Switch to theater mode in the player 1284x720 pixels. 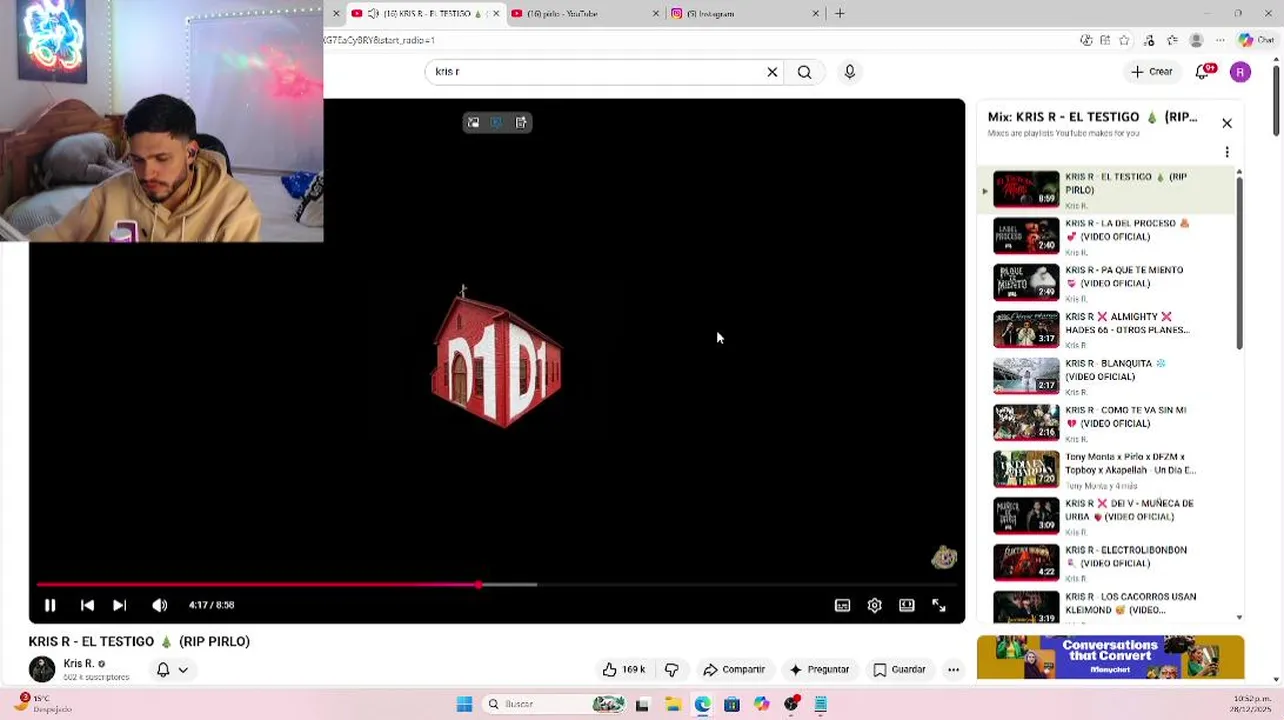(906, 605)
